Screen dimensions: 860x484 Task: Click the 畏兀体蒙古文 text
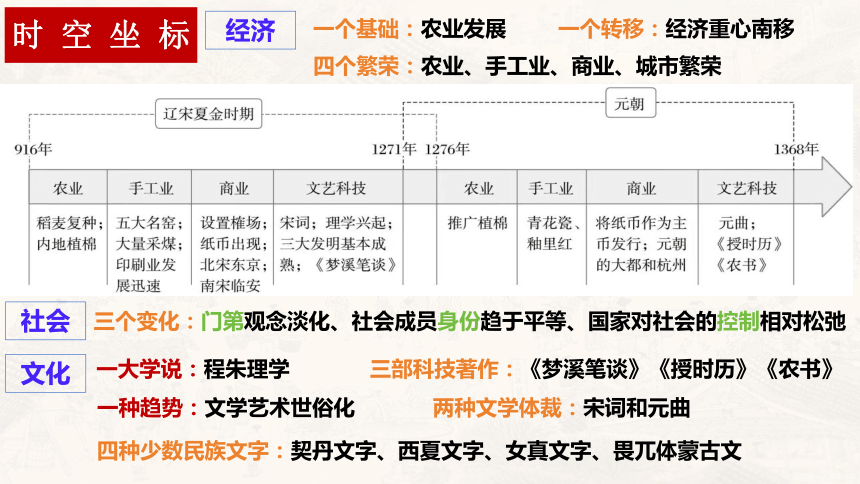[677, 451]
